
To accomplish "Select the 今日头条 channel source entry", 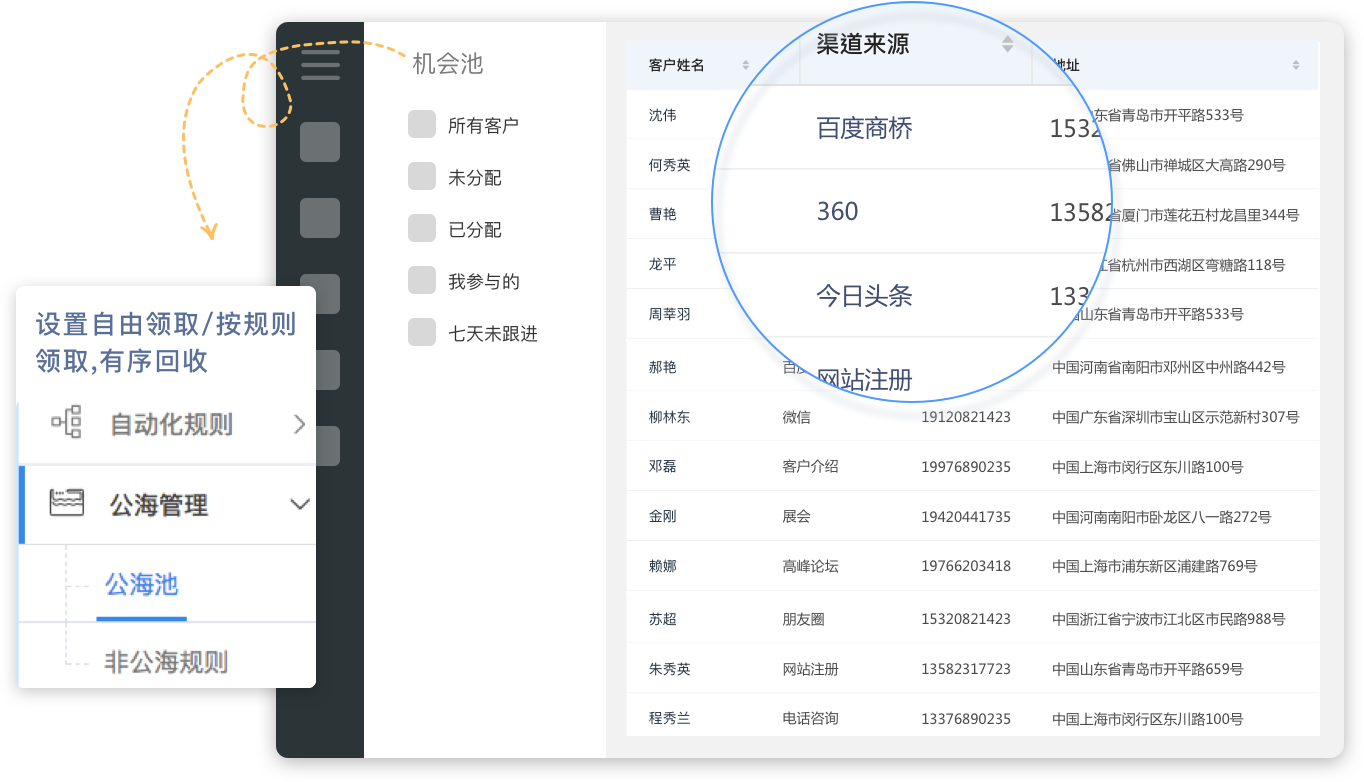I will point(864,296).
